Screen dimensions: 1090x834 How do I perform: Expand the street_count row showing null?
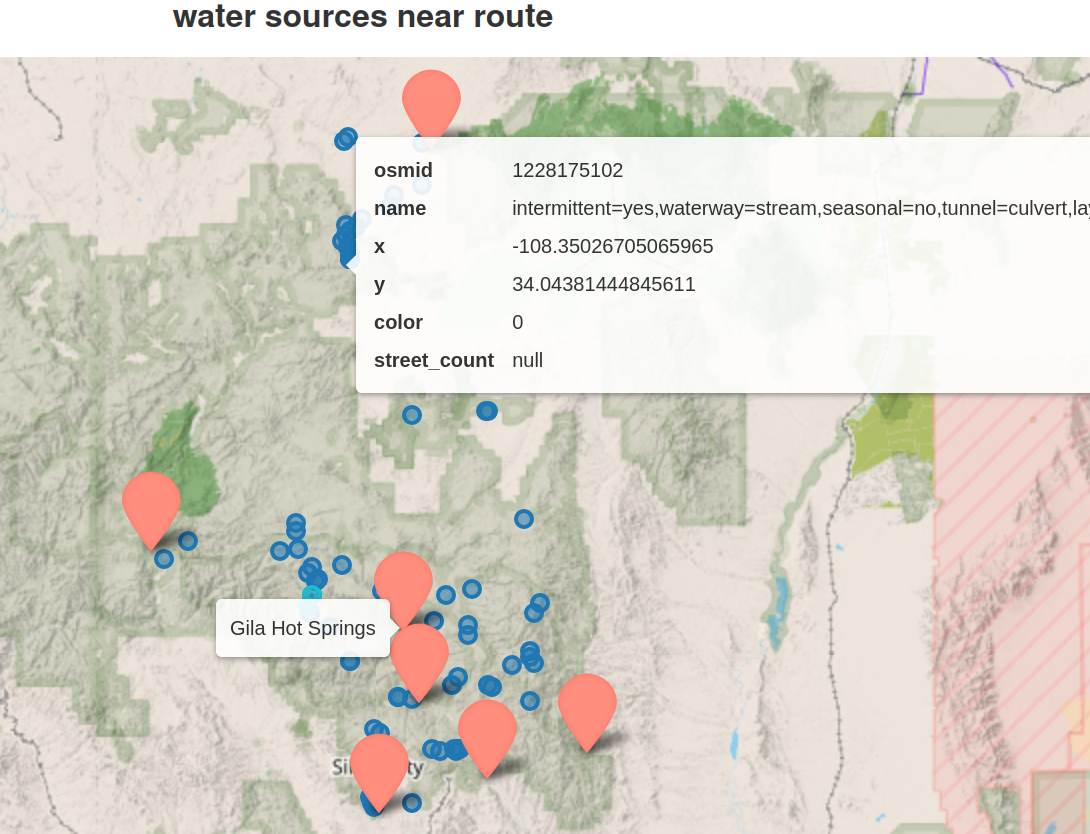click(x=527, y=360)
